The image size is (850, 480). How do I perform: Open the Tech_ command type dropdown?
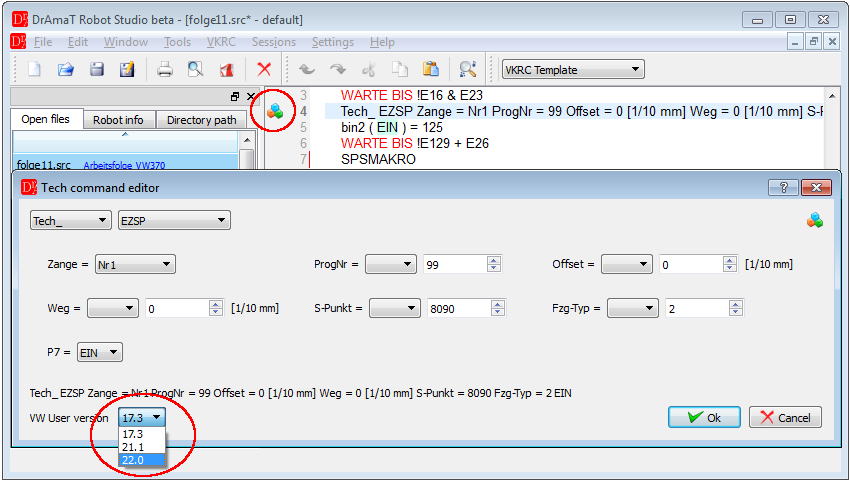(x=70, y=221)
